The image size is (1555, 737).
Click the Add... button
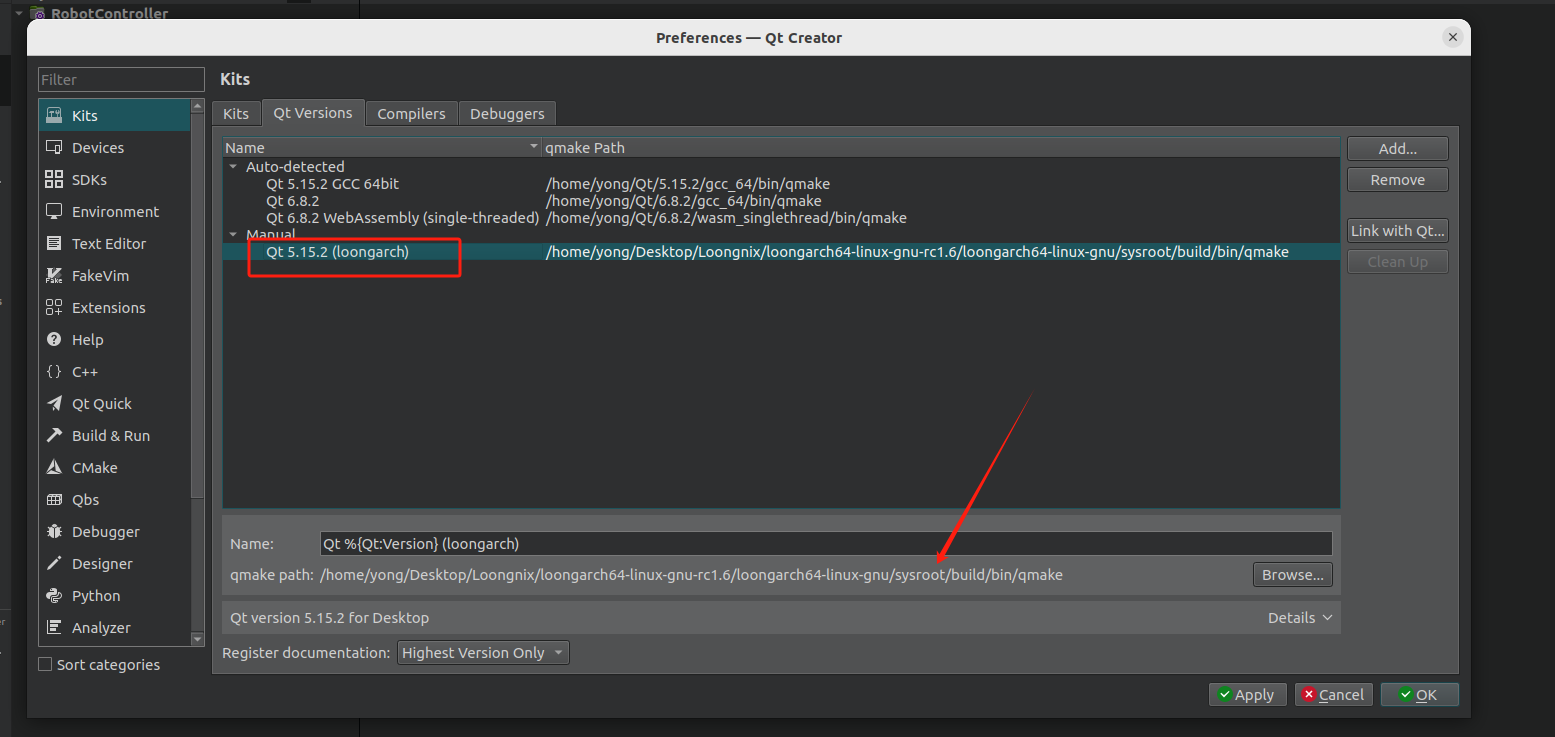(1397, 148)
